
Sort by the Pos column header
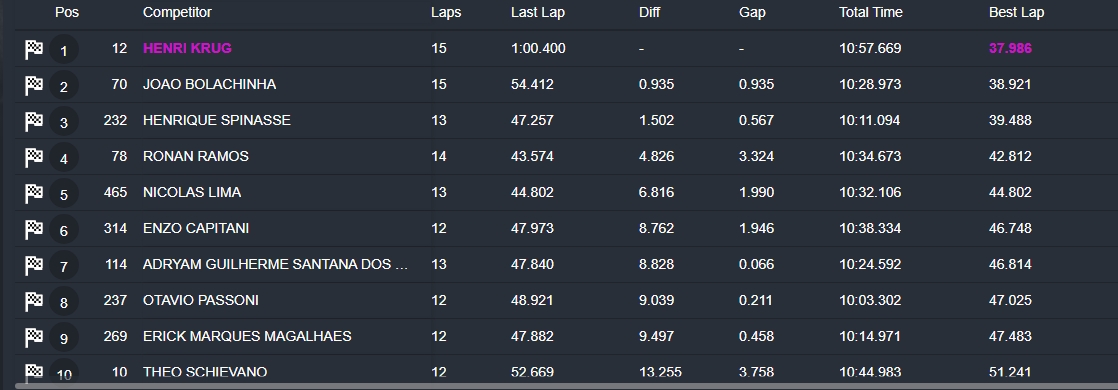pyautogui.click(x=67, y=12)
